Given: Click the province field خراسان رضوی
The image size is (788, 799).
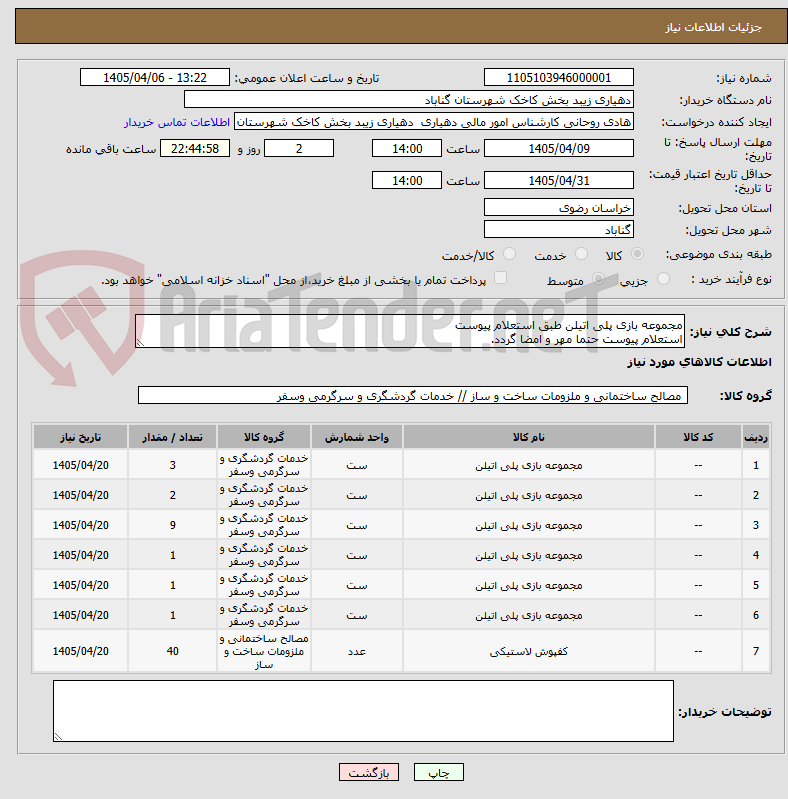Looking at the screenshot, I should 559,207.
